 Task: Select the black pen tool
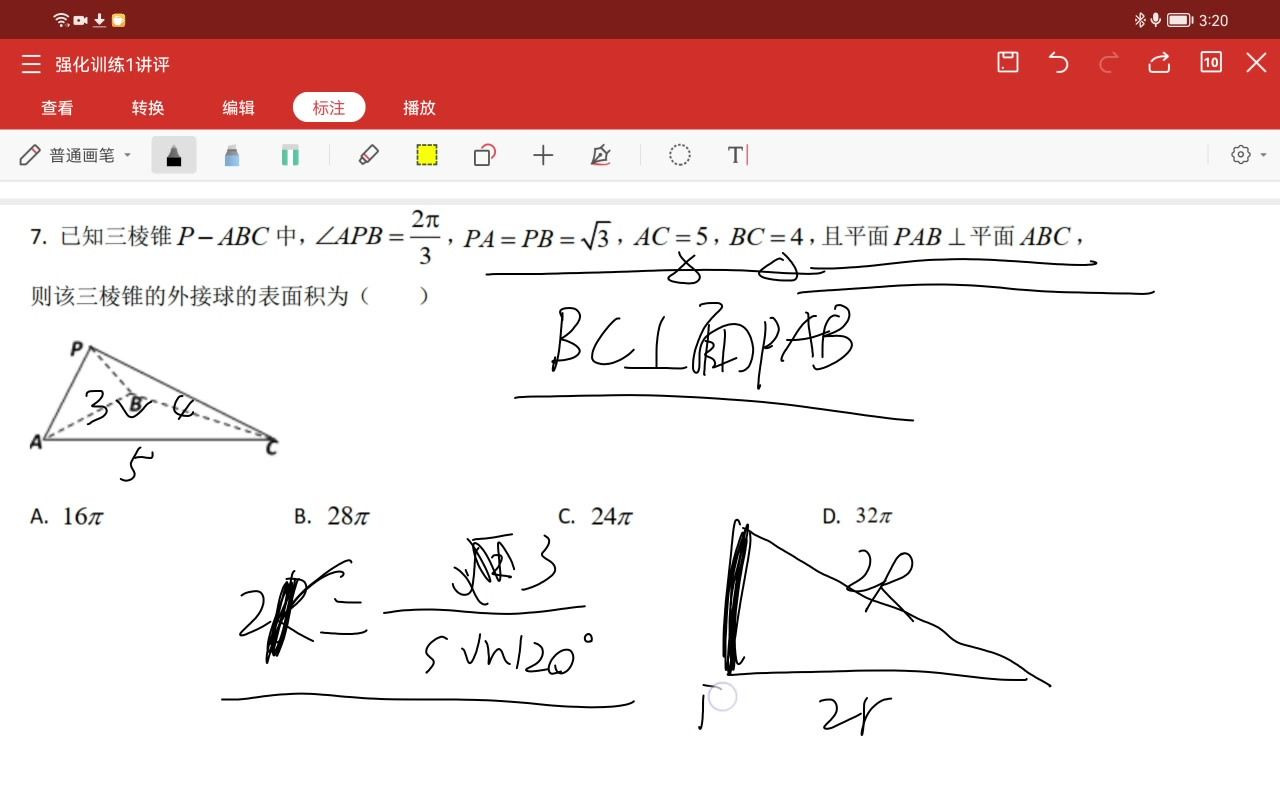174,155
